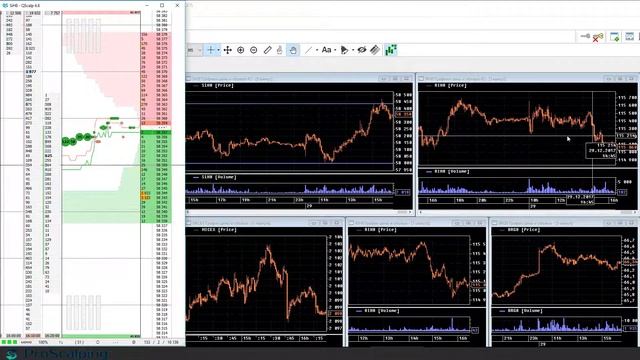Click the best bid top green row in QScalp
Image resolution: width=640 pixels, height=360 pixels.
(156, 132)
